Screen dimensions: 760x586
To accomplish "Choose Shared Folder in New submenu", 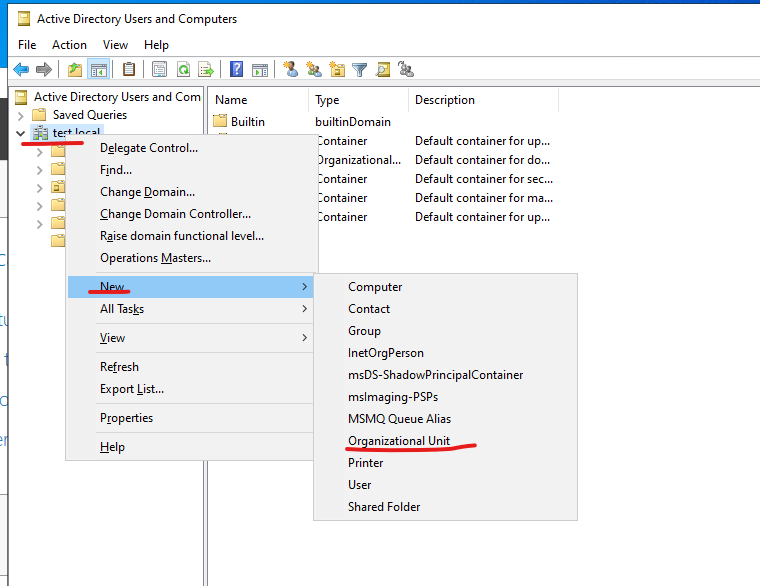I will click(x=445, y=507).
